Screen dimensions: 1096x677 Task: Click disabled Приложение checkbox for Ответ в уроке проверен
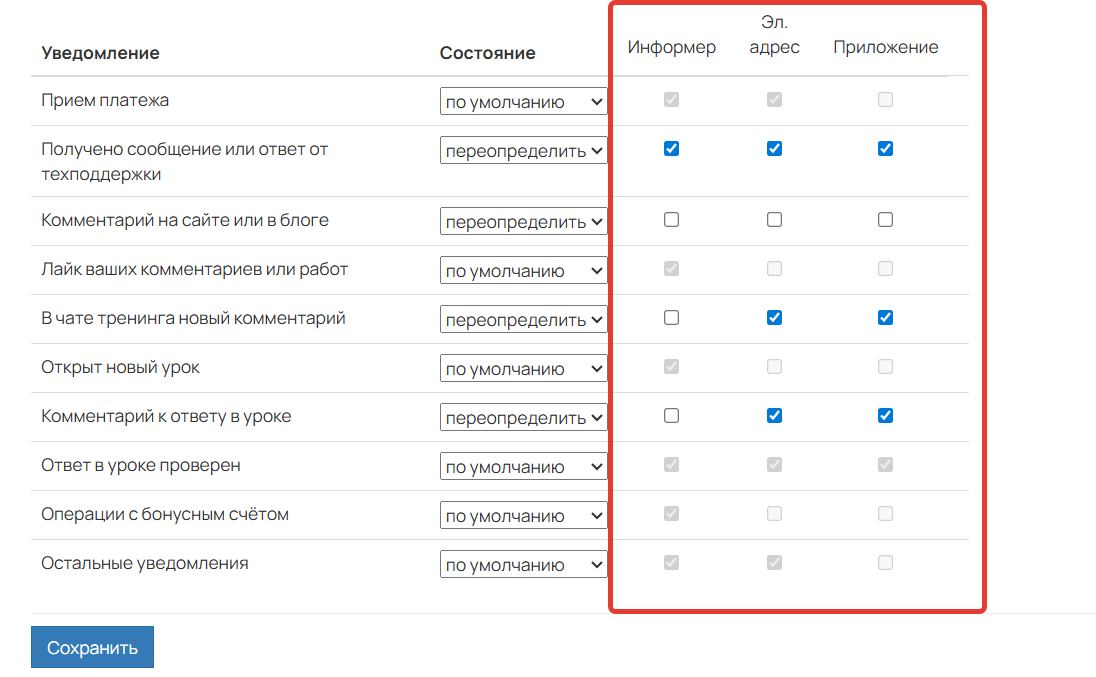click(x=885, y=465)
